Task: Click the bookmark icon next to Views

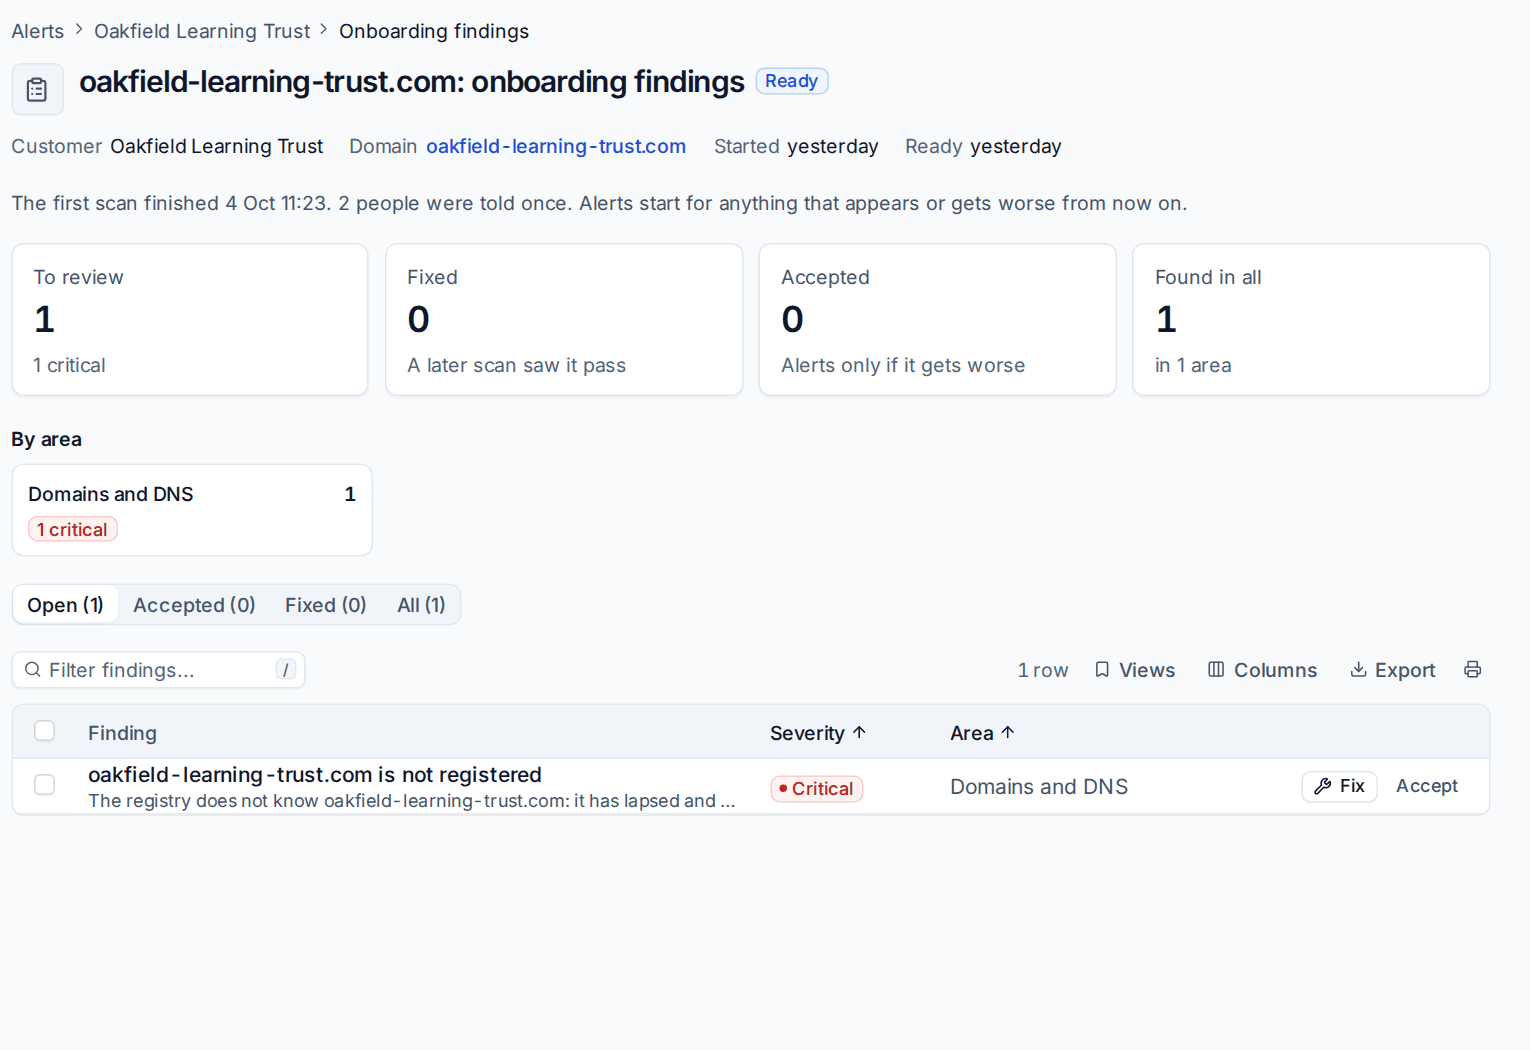Action: coord(1102,670)
